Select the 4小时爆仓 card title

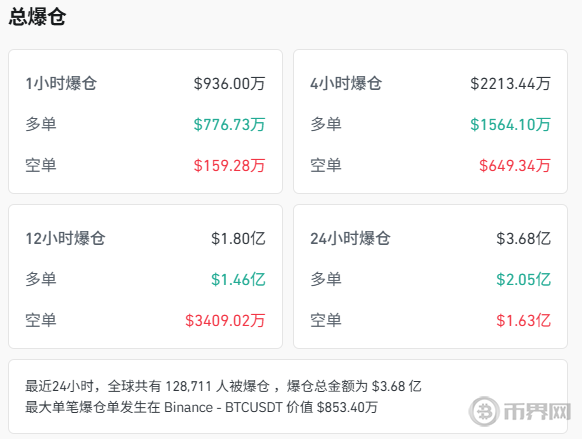pos(346,83)
